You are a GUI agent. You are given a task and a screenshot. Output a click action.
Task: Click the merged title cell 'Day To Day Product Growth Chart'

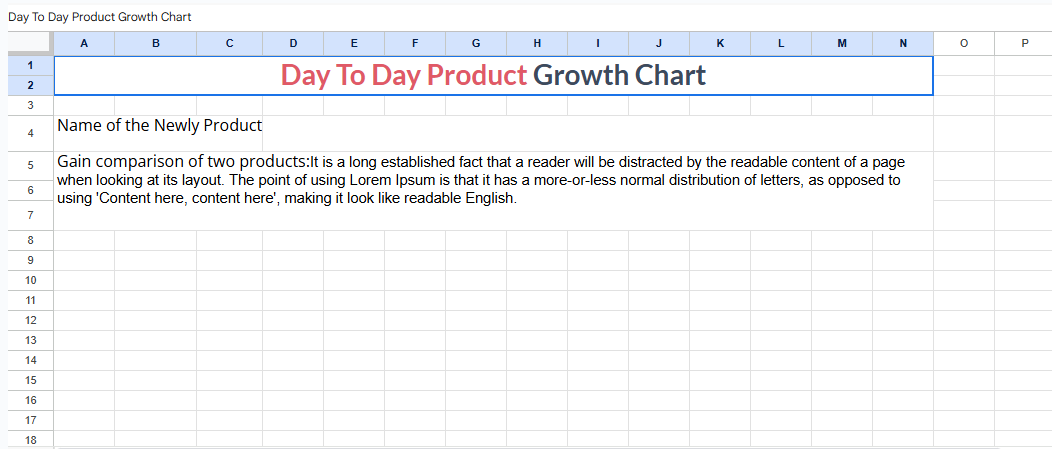coord(493,75)
